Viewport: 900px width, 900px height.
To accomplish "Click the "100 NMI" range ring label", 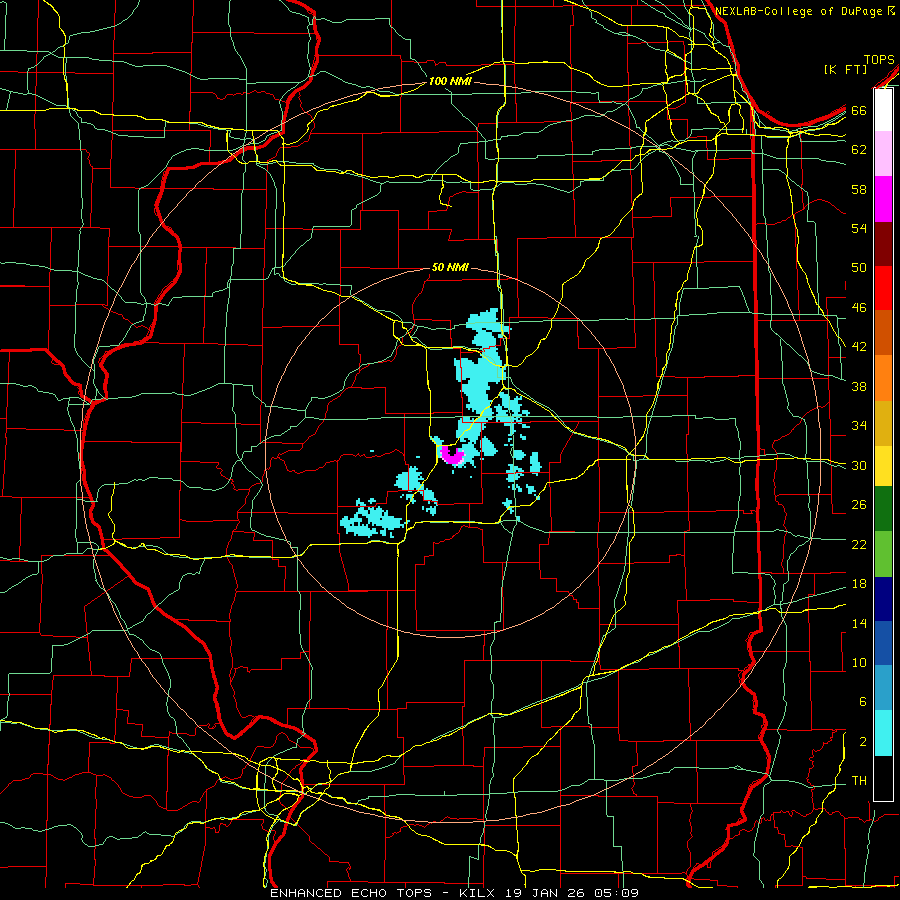I will coord(449,81).
